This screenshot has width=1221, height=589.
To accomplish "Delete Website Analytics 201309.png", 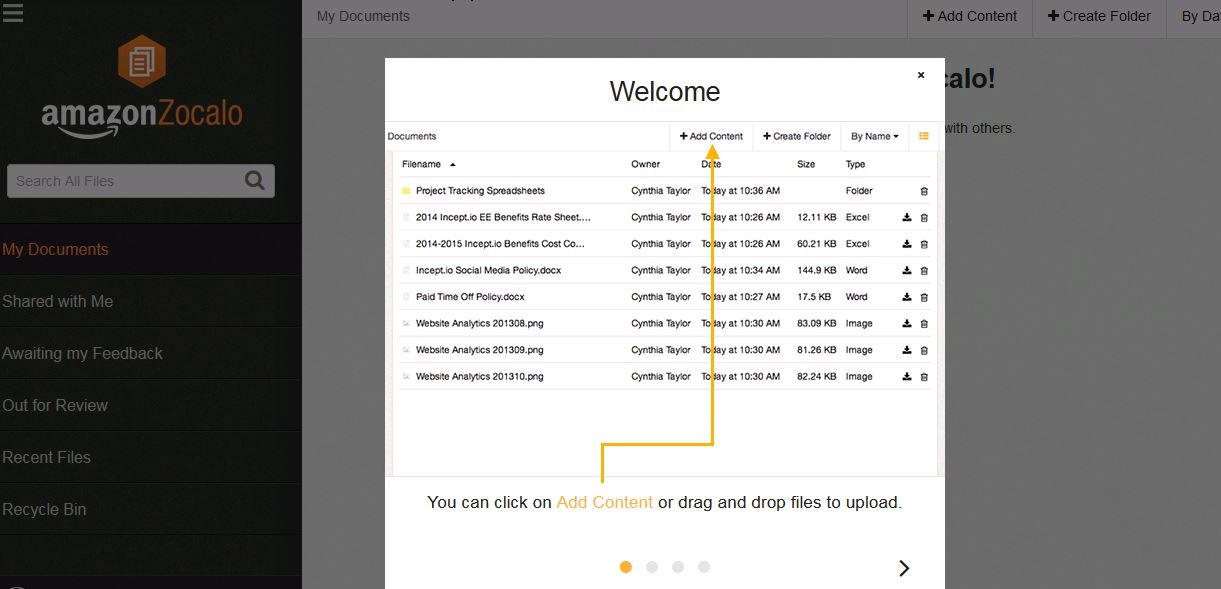I will (924, 350).
